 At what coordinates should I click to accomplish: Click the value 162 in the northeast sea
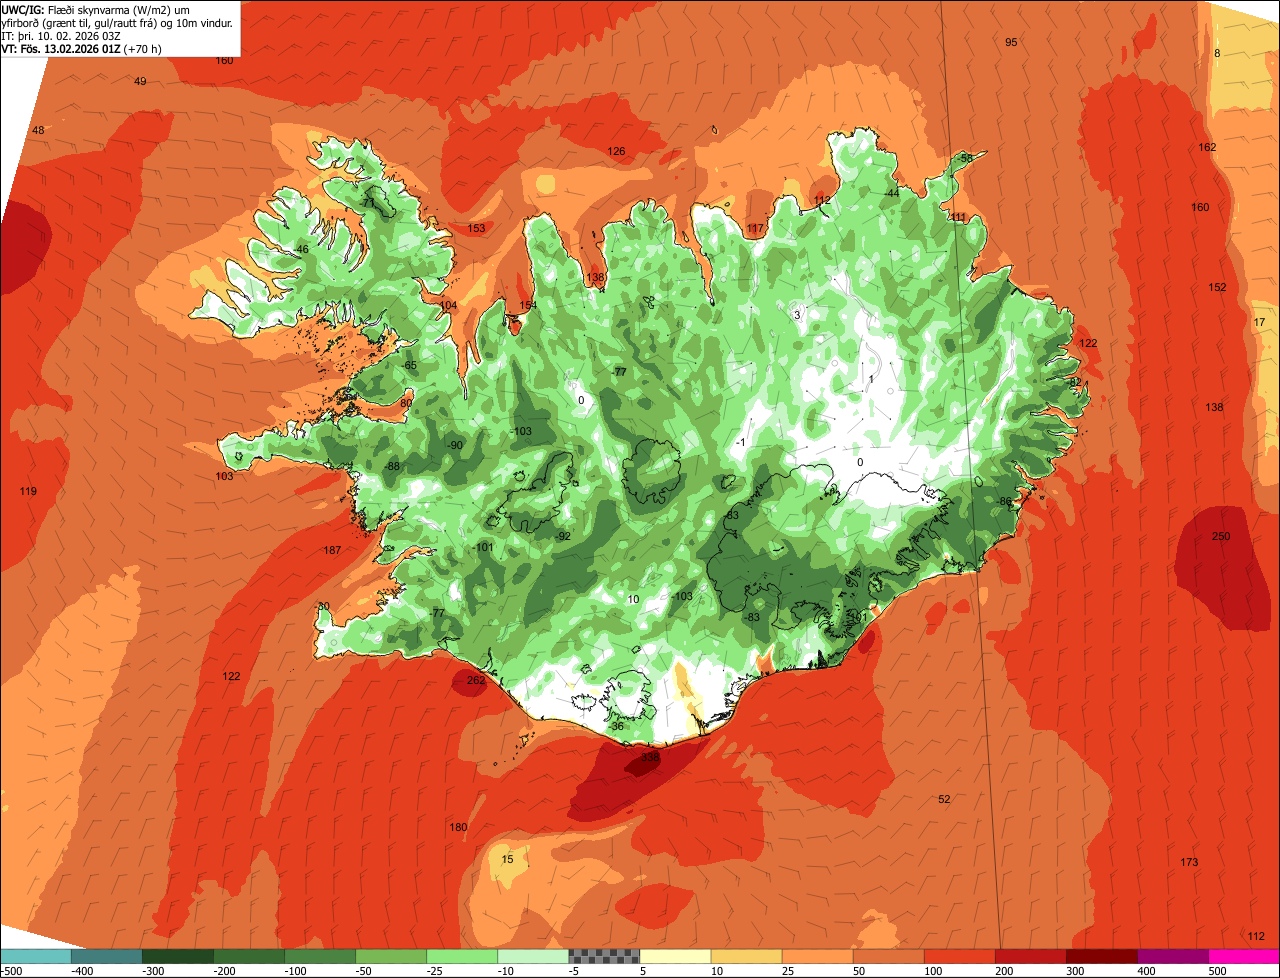pyautogui.click(x=1207, y=147)
